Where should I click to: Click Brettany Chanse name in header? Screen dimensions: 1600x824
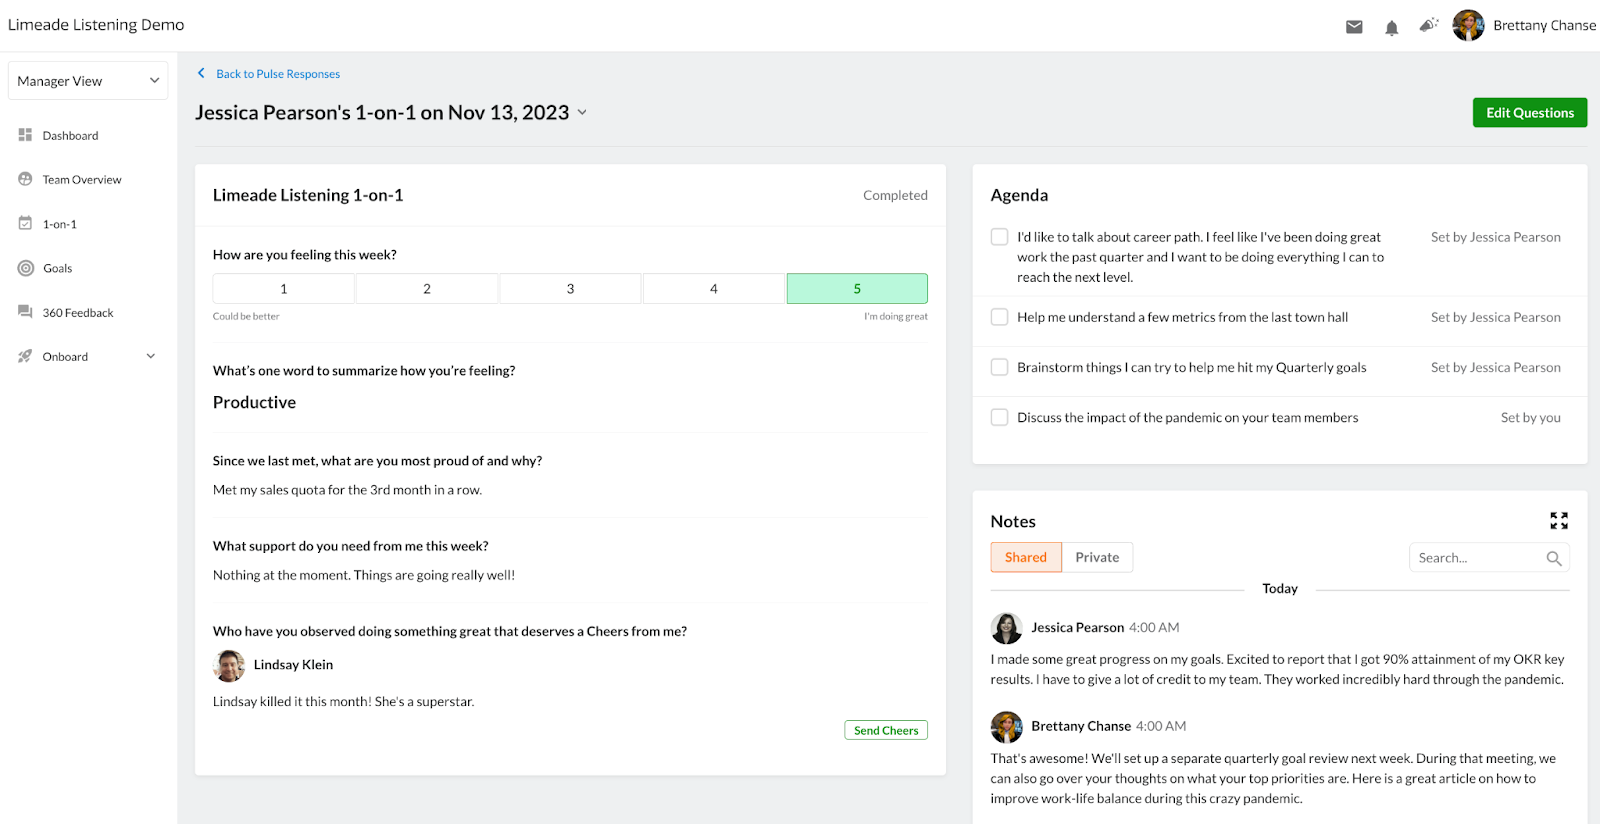[1544, 25]
